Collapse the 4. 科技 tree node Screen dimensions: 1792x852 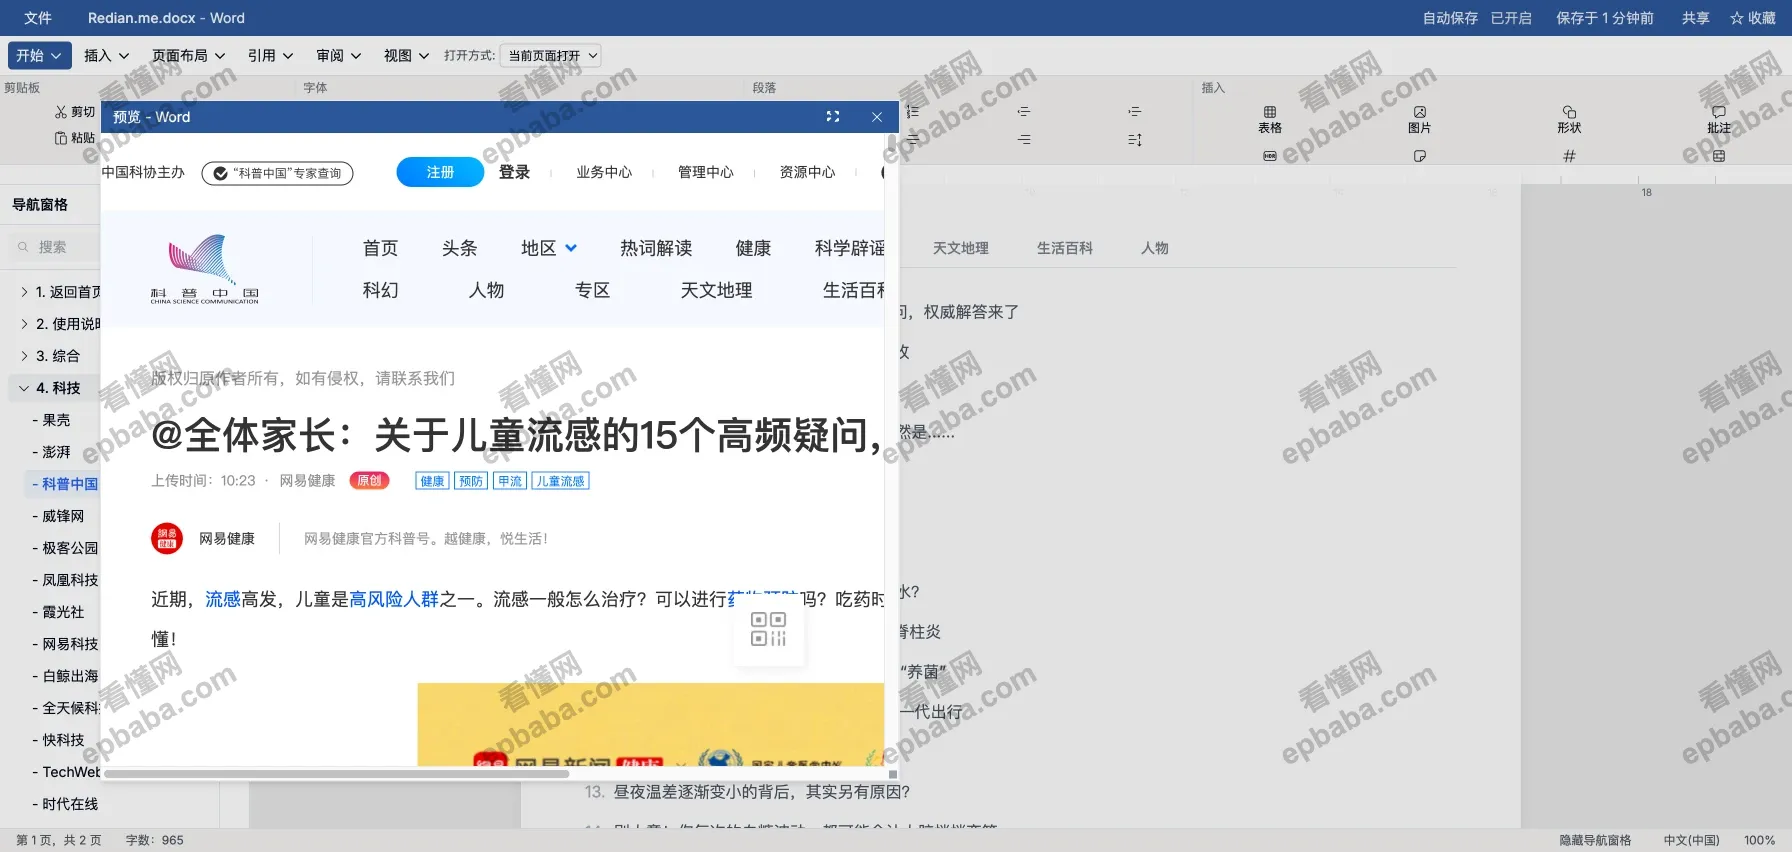coord(24,388)
